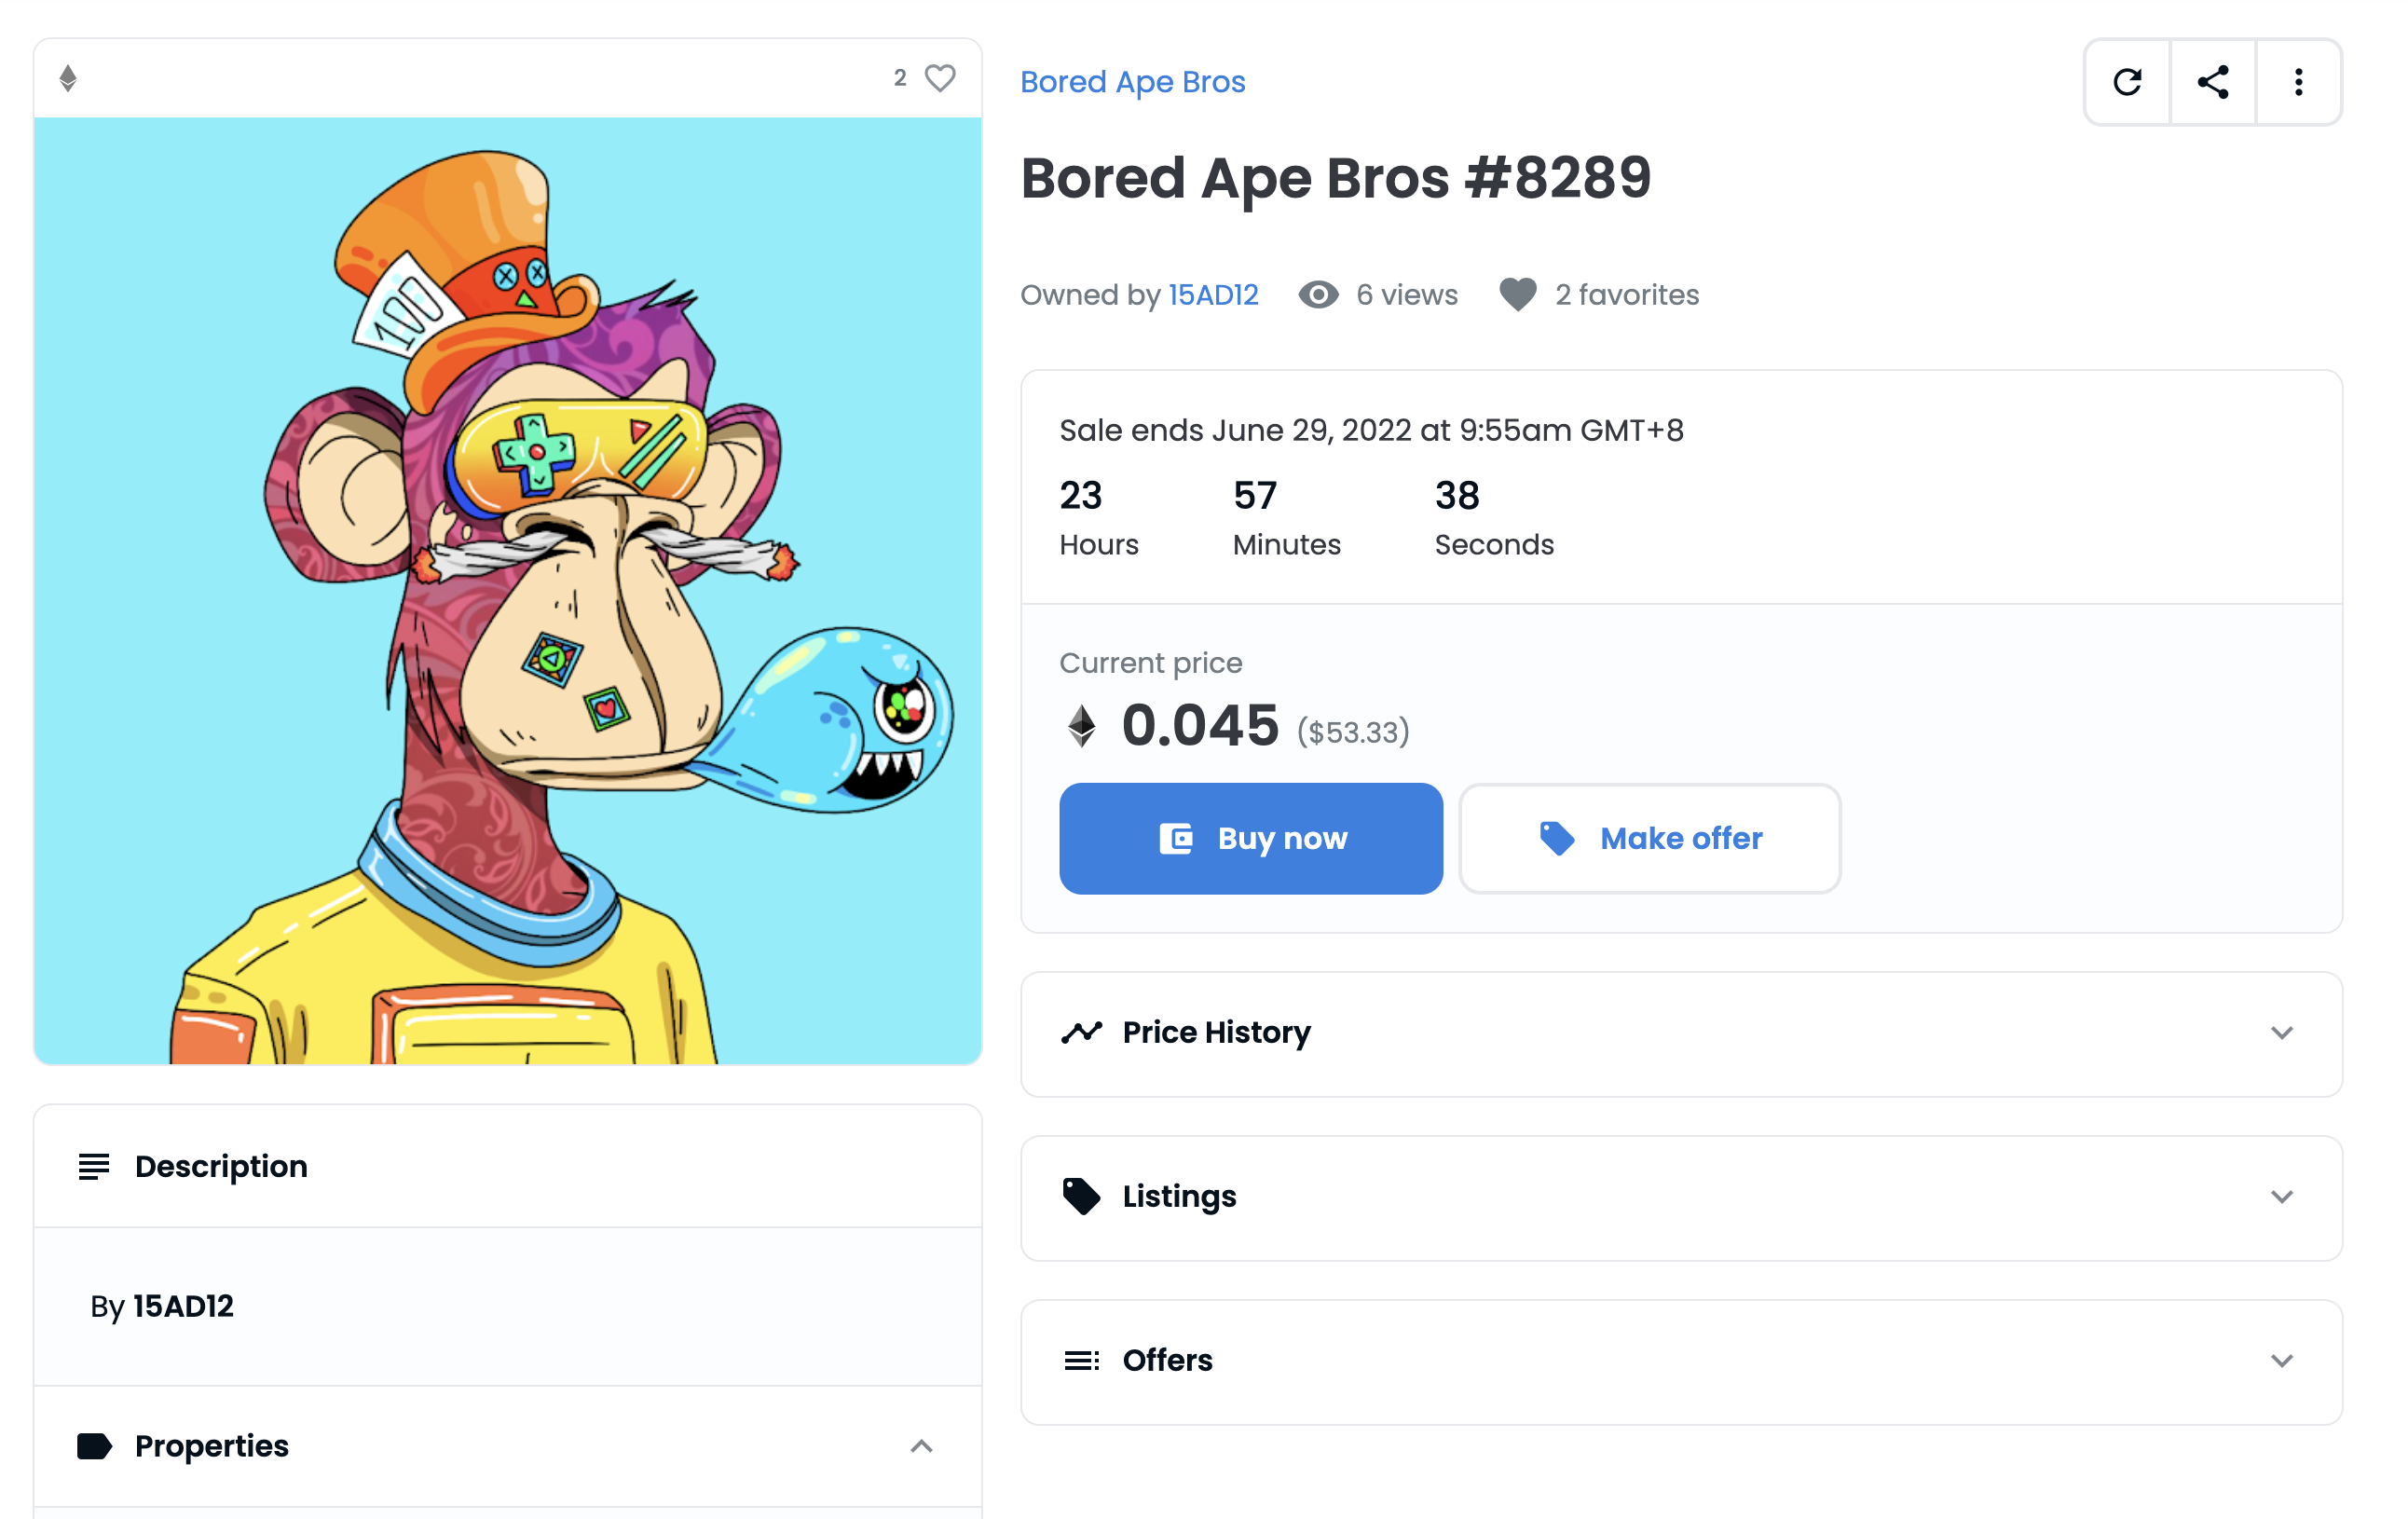Image resolution: width=2408 pixels, height=1519 pixels.
Task: Click the Description section header
Action: tap(221, 1166)
